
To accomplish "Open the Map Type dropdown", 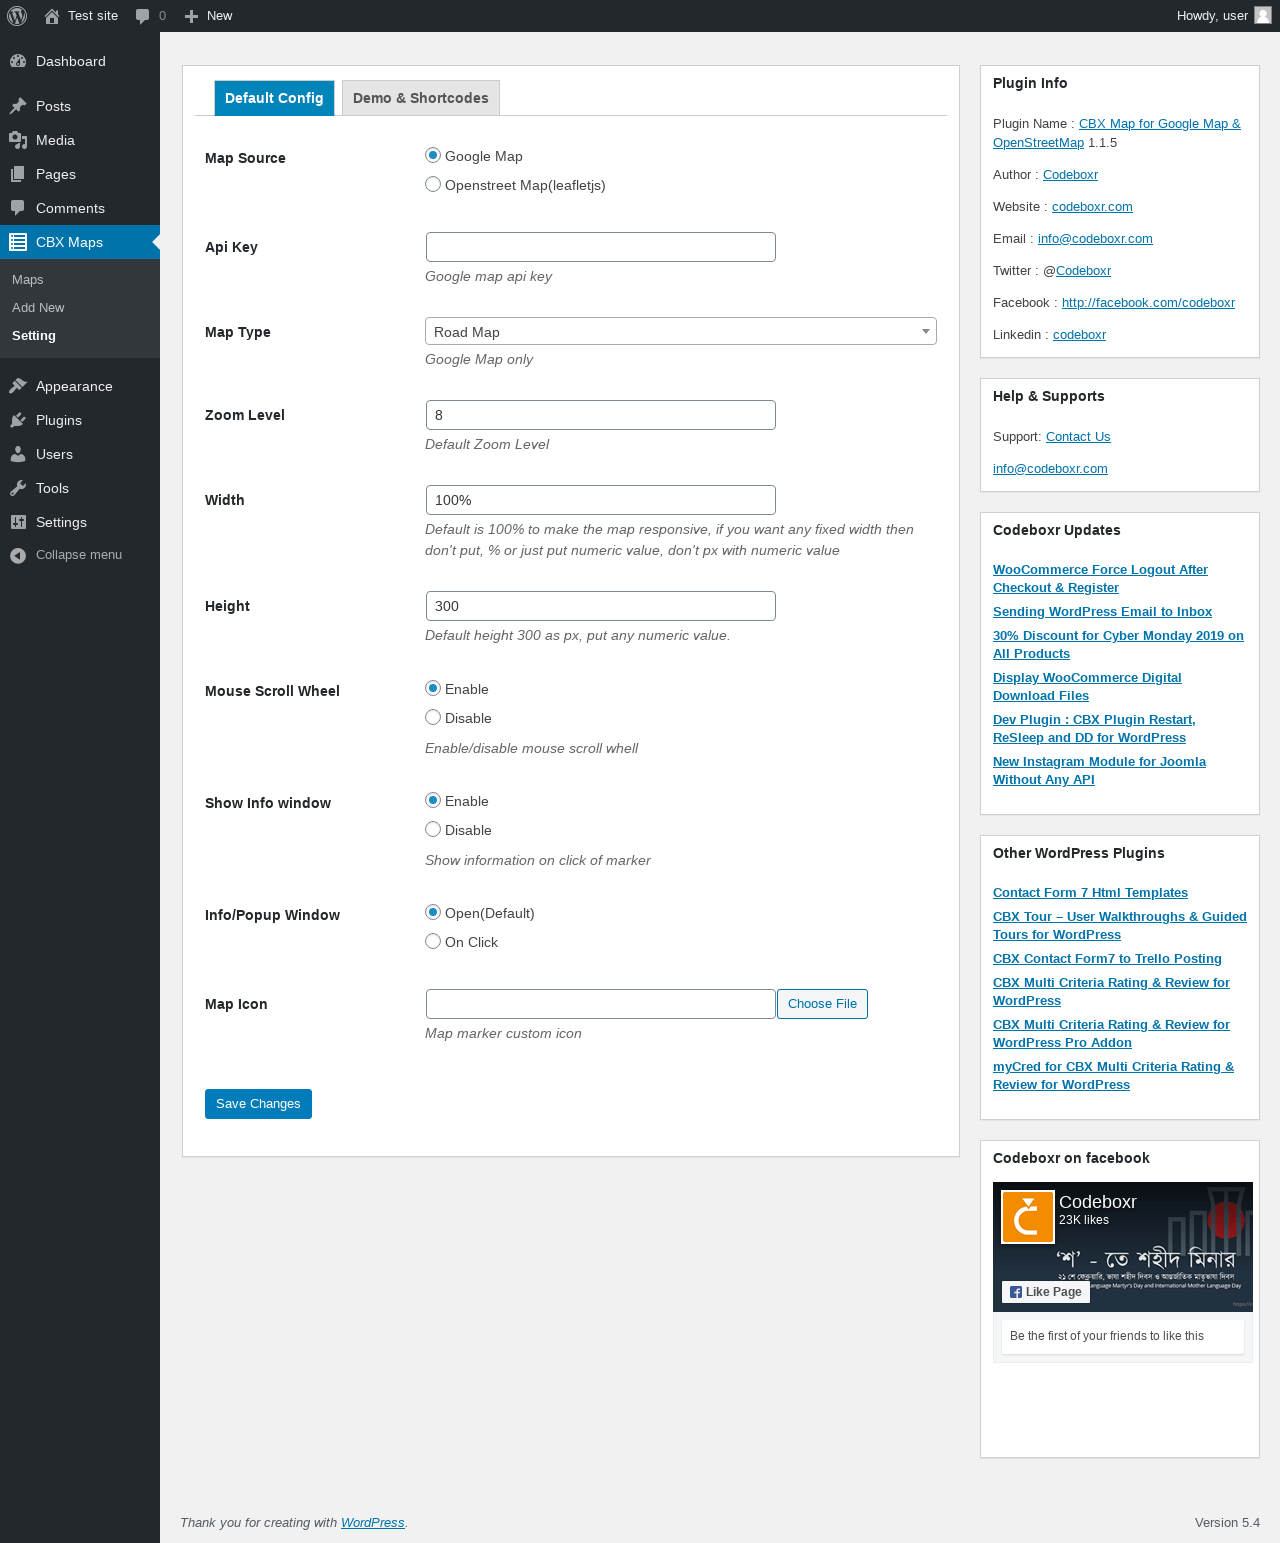I will pyautogui.click(x=681, y=331).
